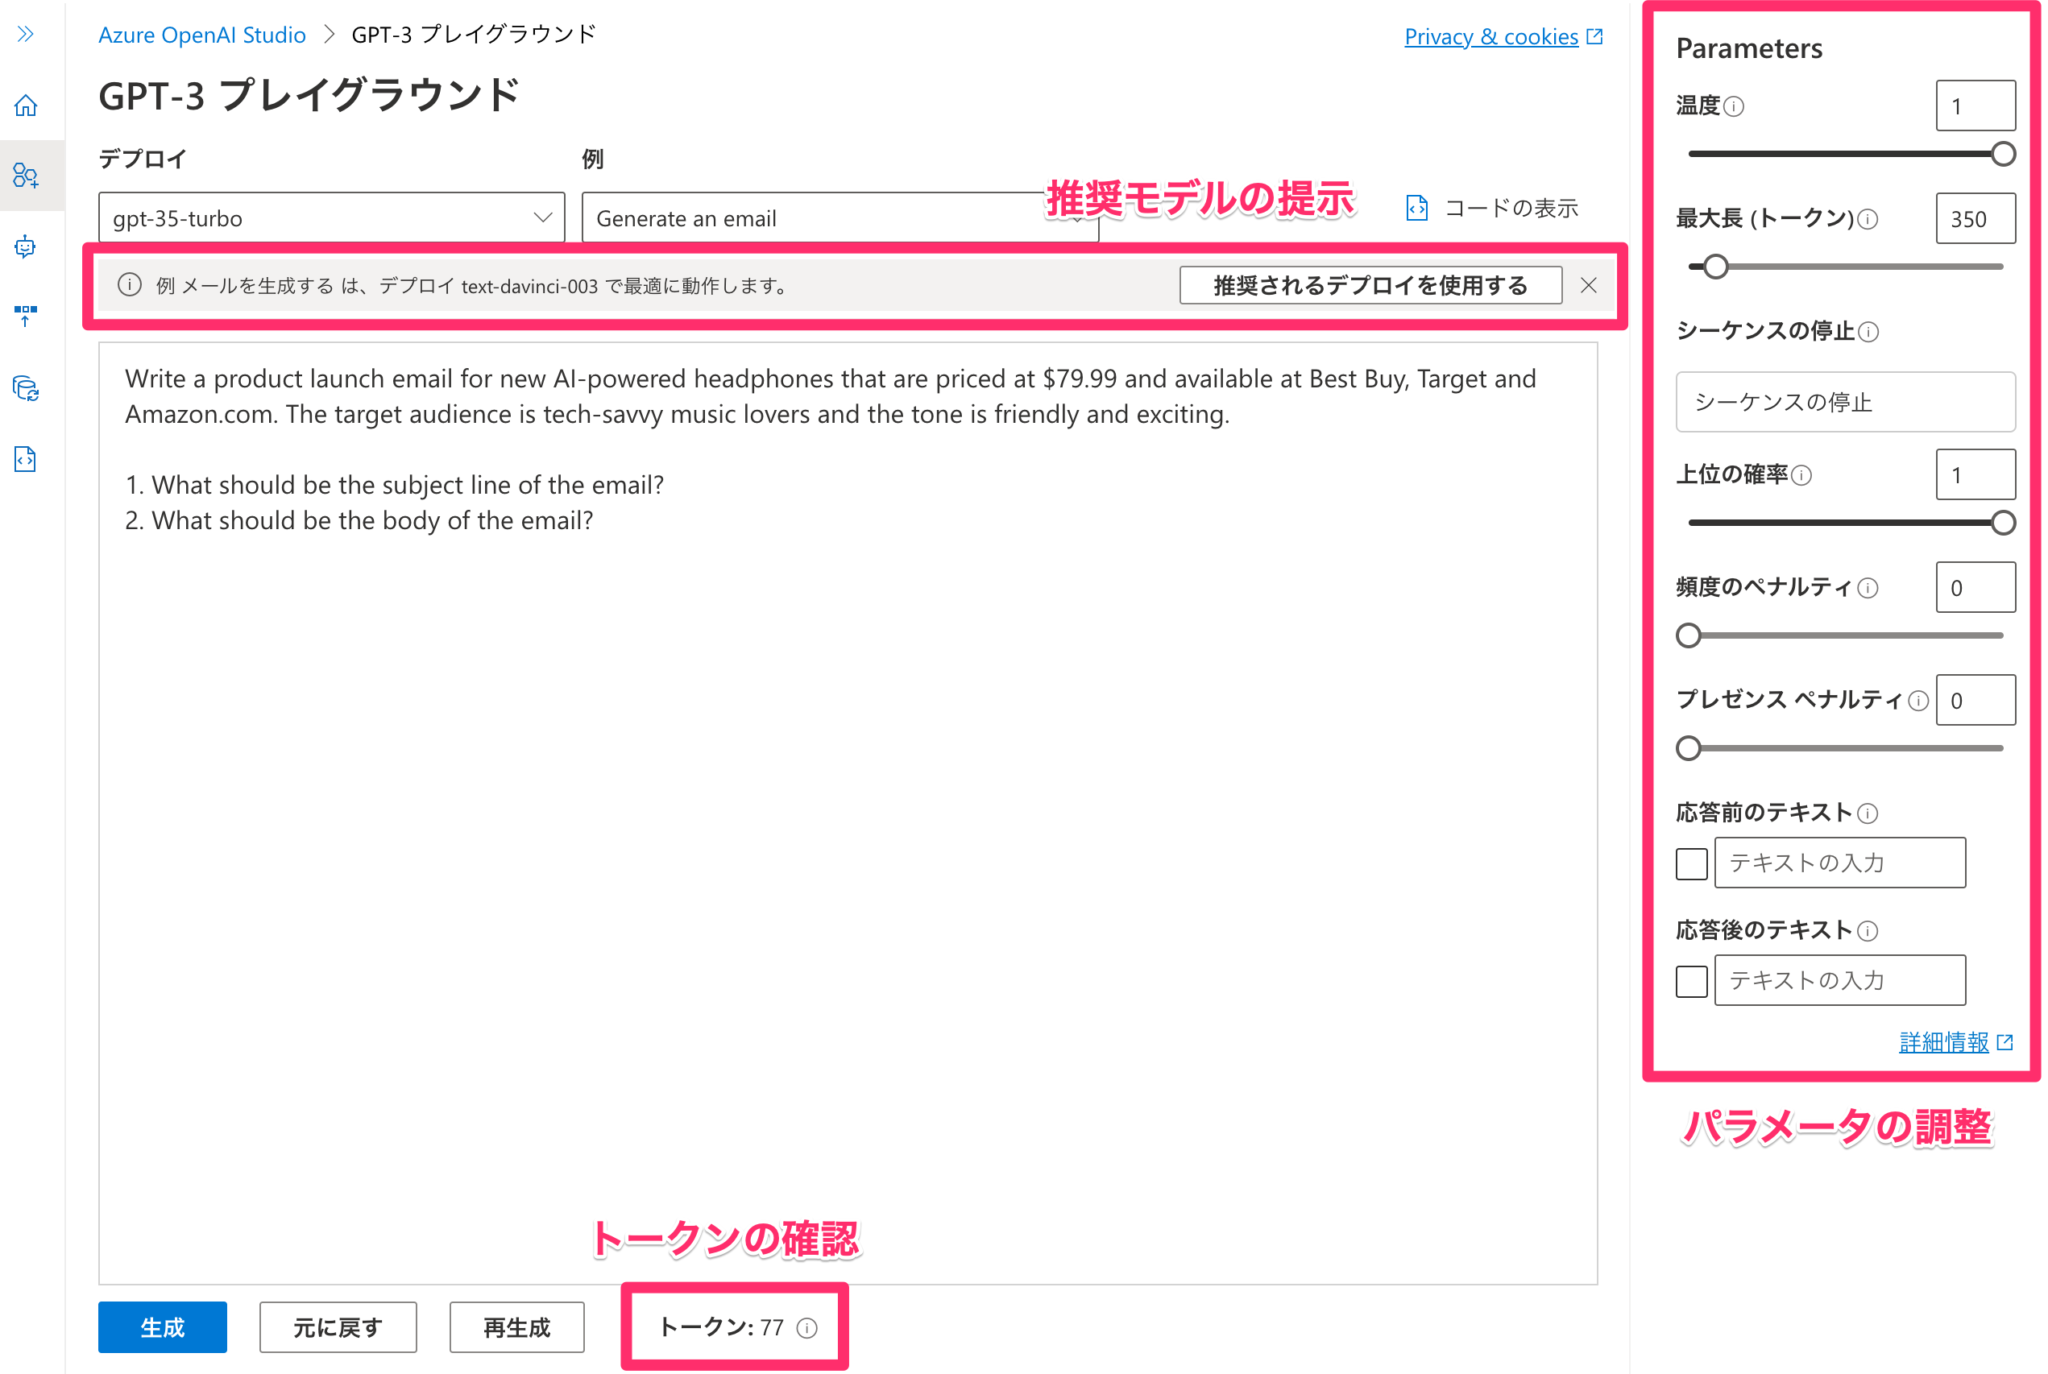Image resolution: width=2048 pixels, height=1374 pixels.
Task: Enable the 応答後のテキスト checkbox
Action: pos(1691,981)
